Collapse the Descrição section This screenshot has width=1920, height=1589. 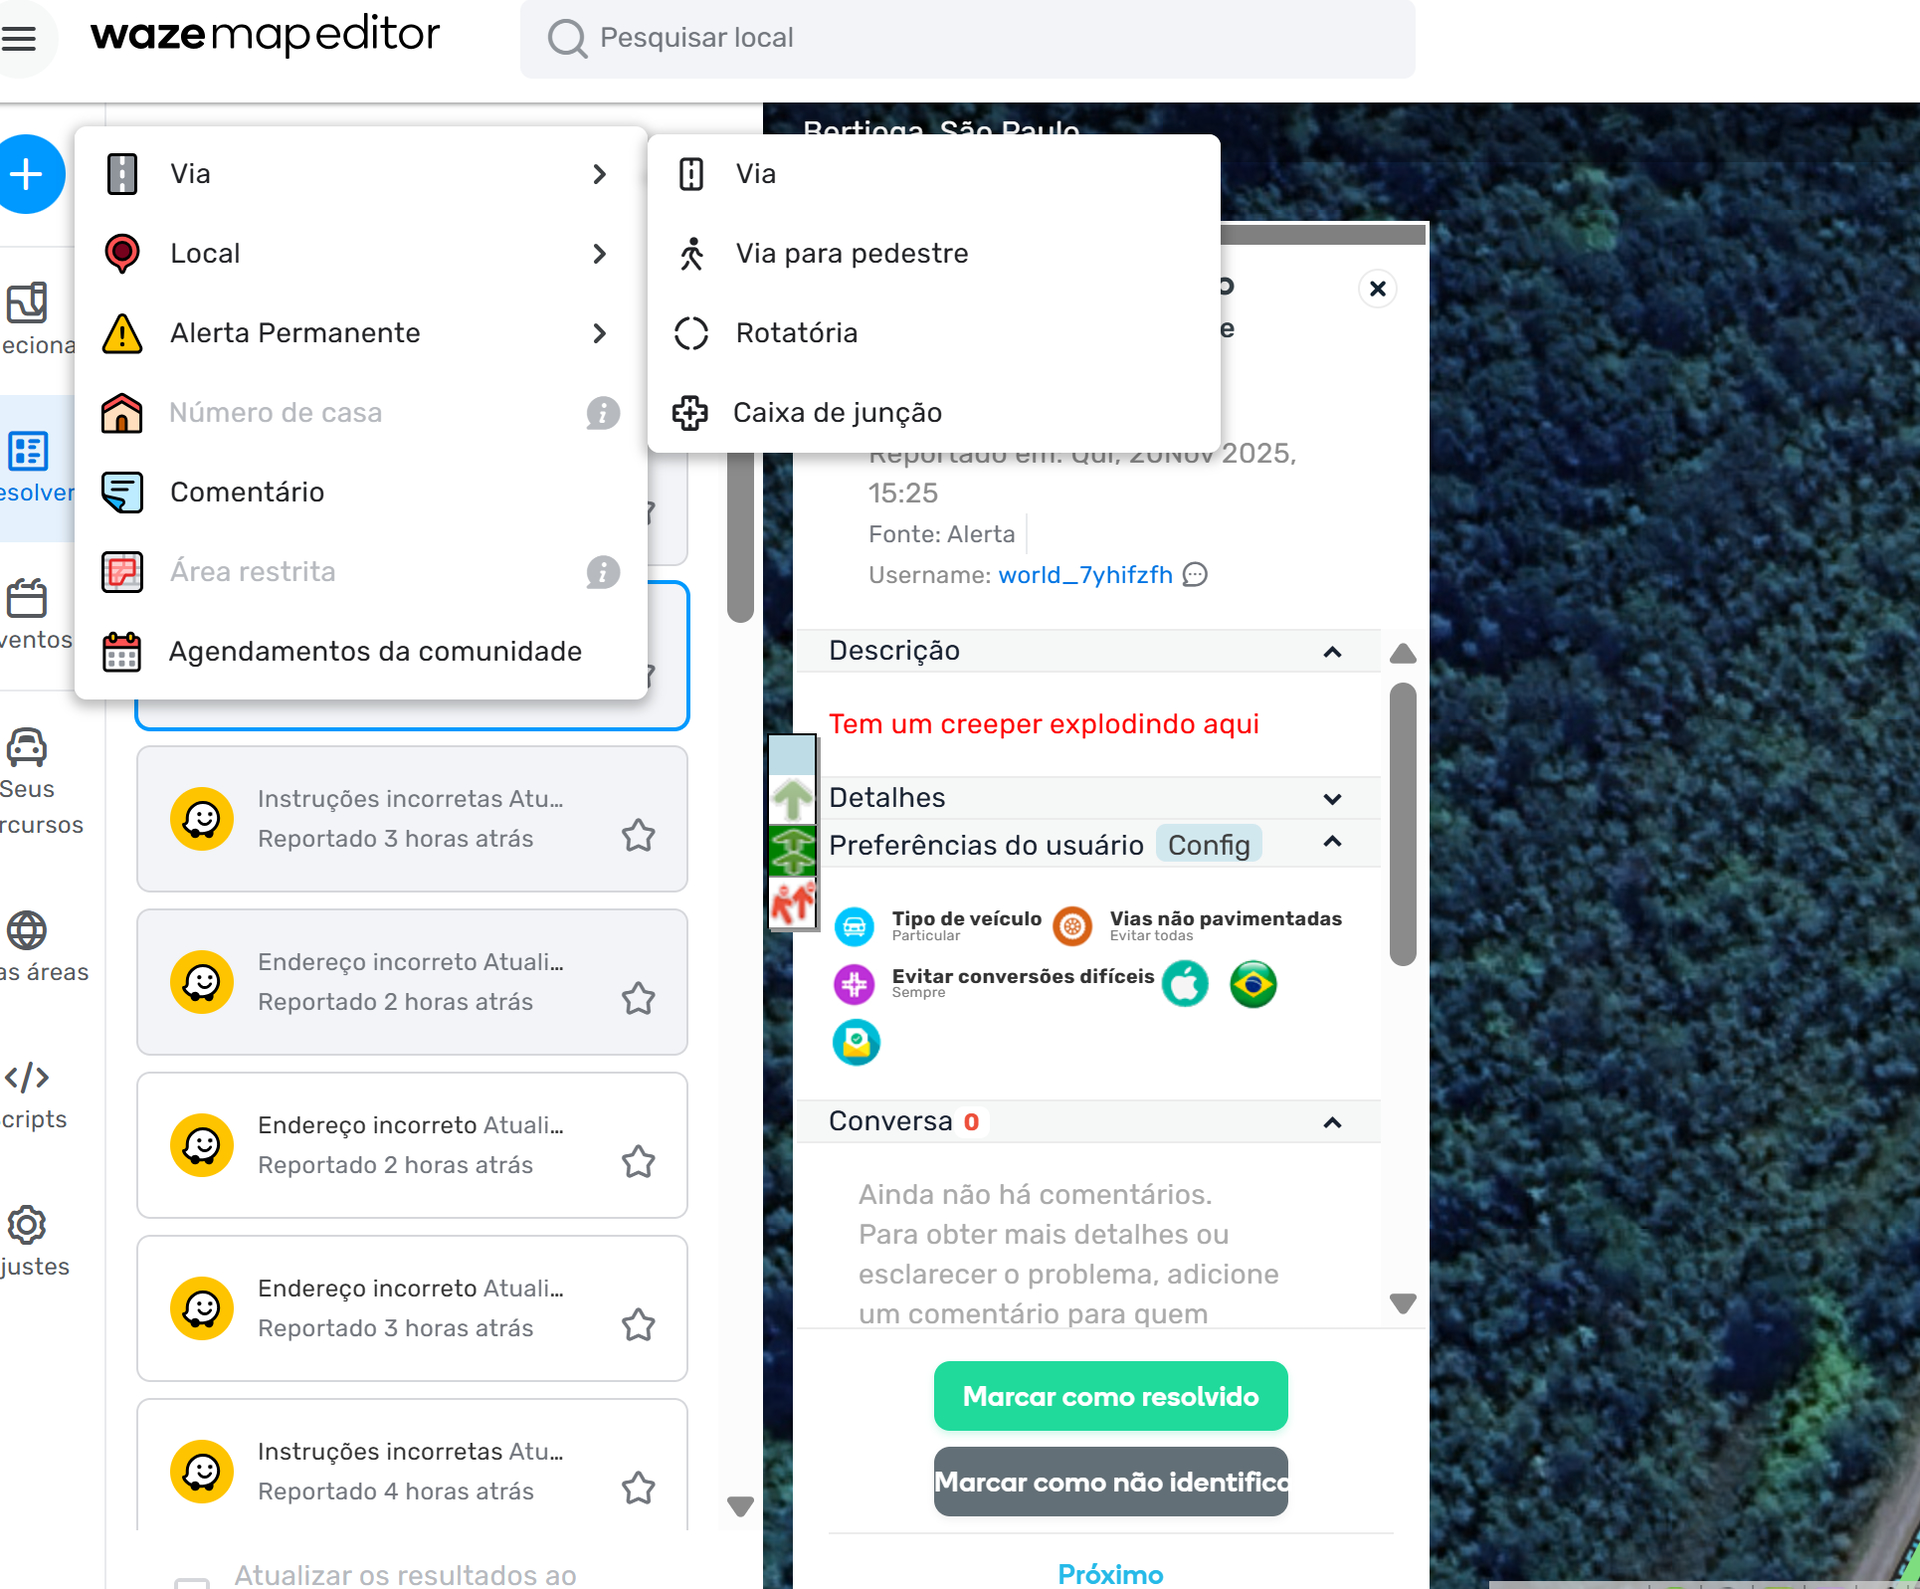pyautogui.click(x=1331, y=652)
